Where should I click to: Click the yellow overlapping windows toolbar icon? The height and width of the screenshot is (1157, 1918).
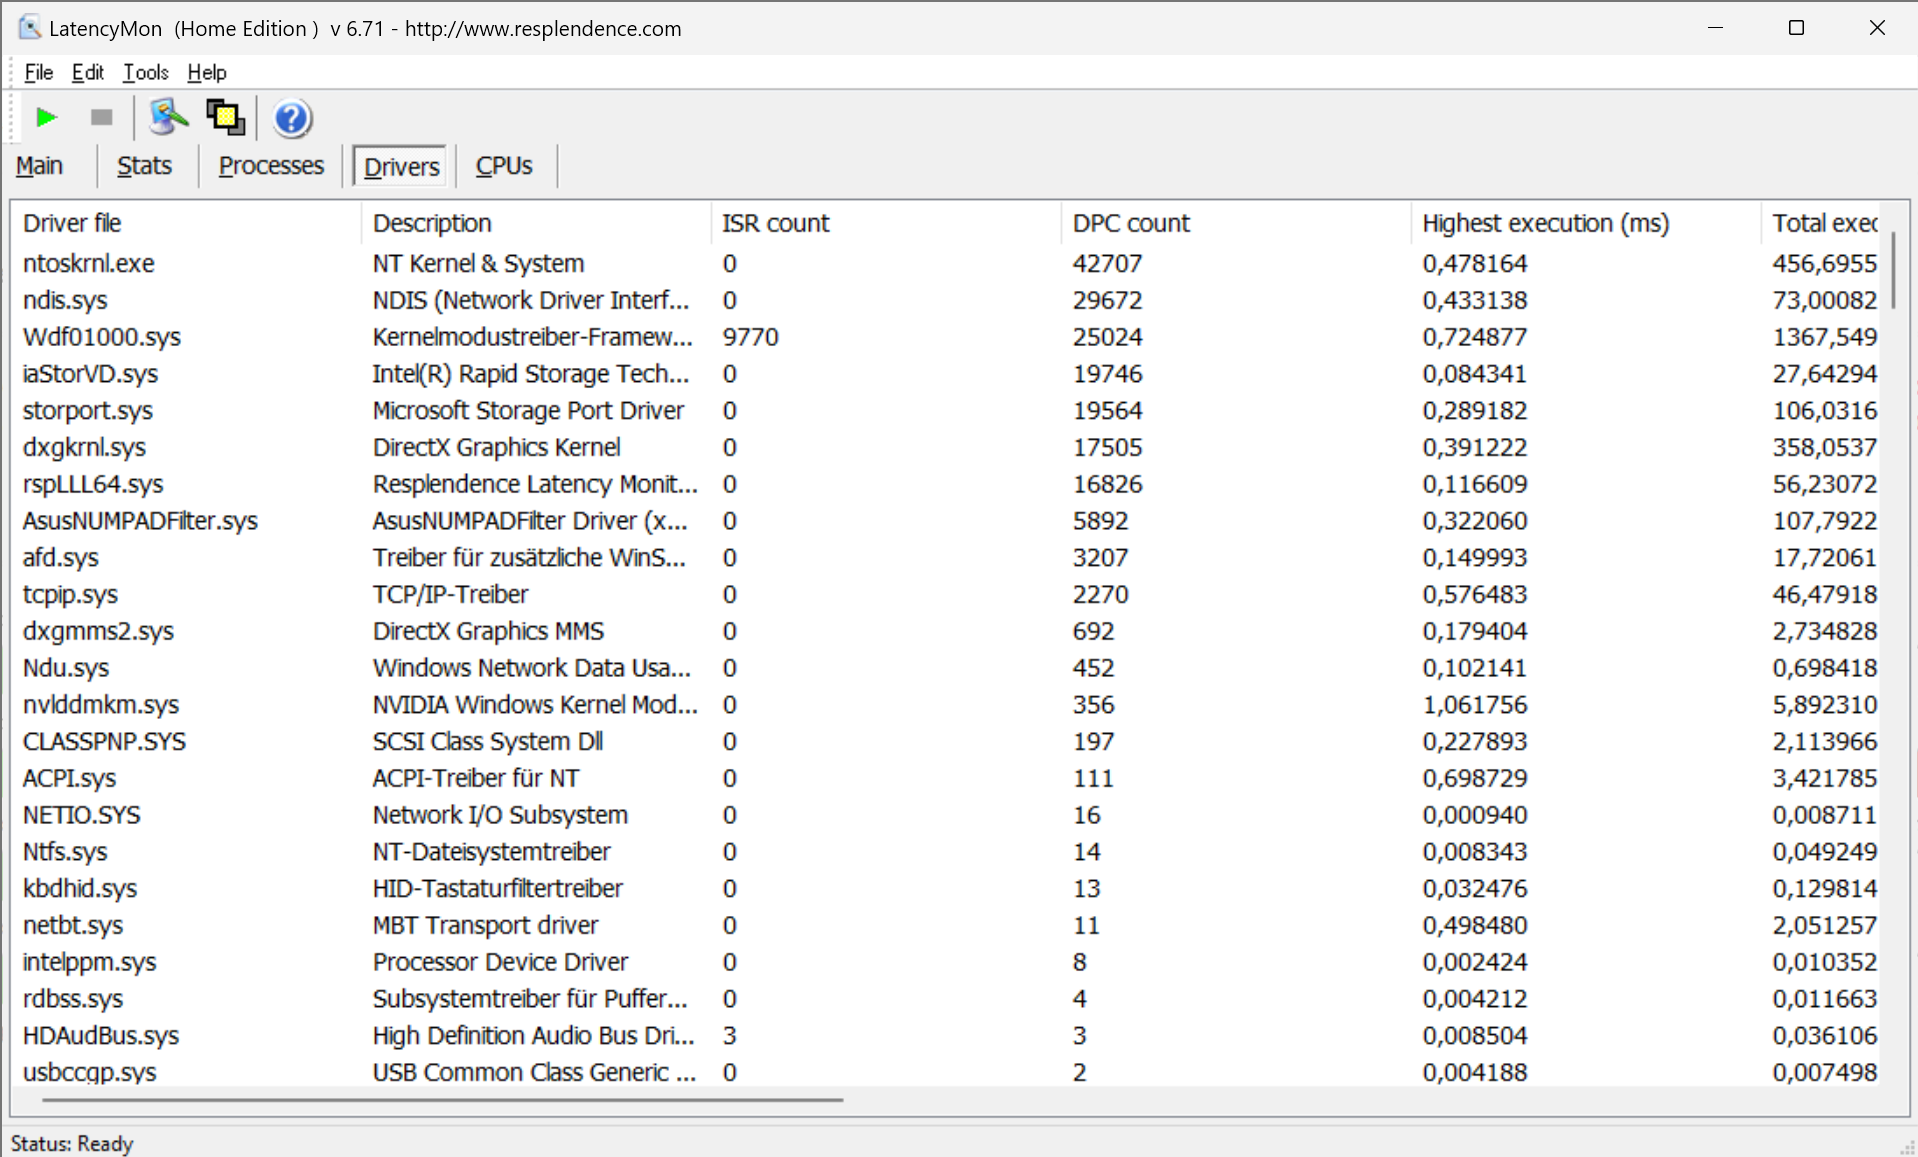(x=225, y=118)
